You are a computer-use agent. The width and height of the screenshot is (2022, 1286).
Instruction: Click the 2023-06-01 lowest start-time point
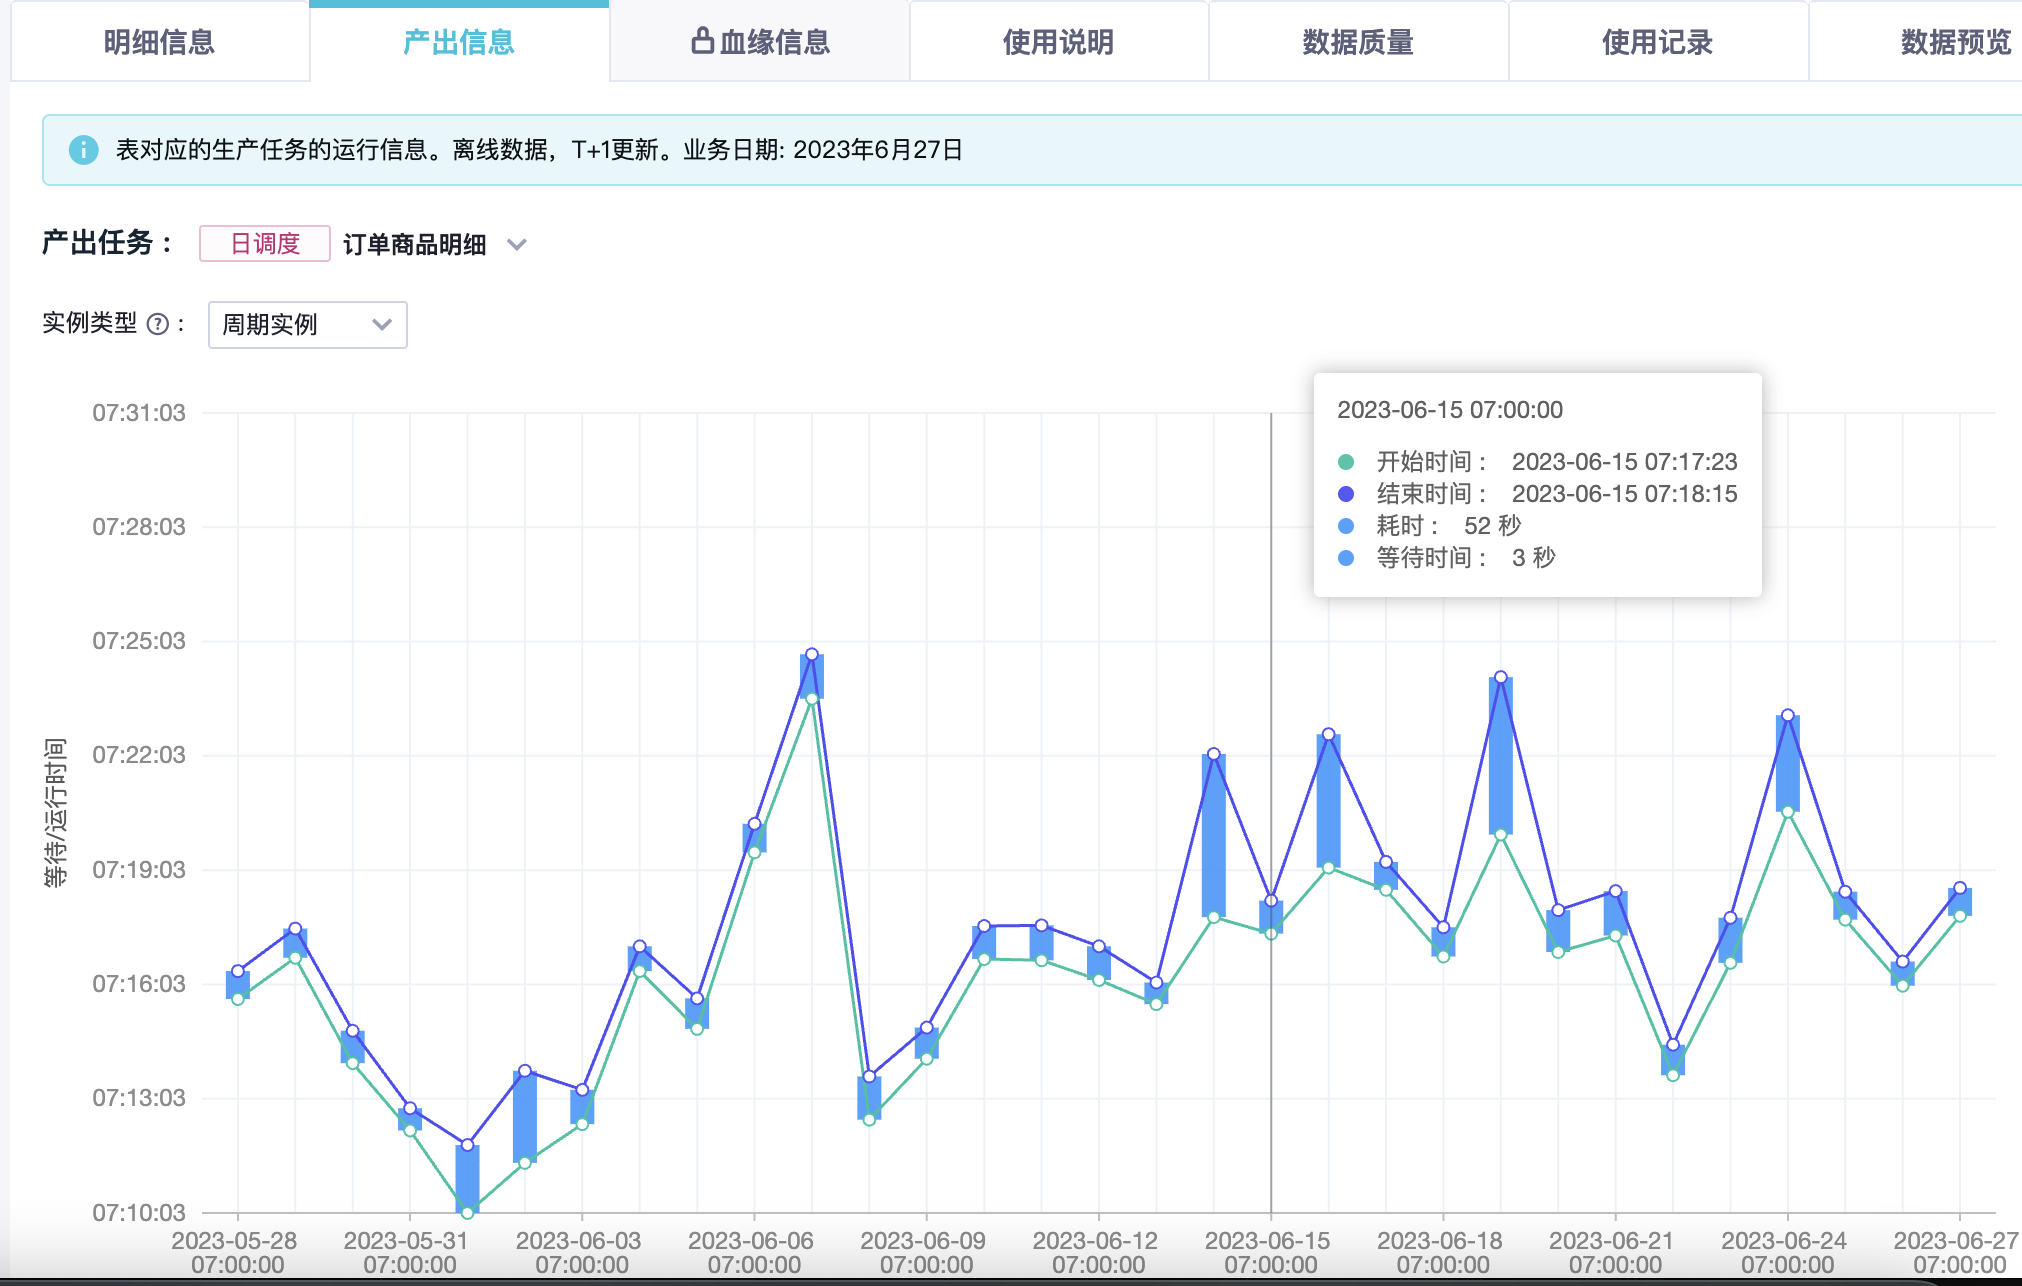click(x=467, y=1213)
